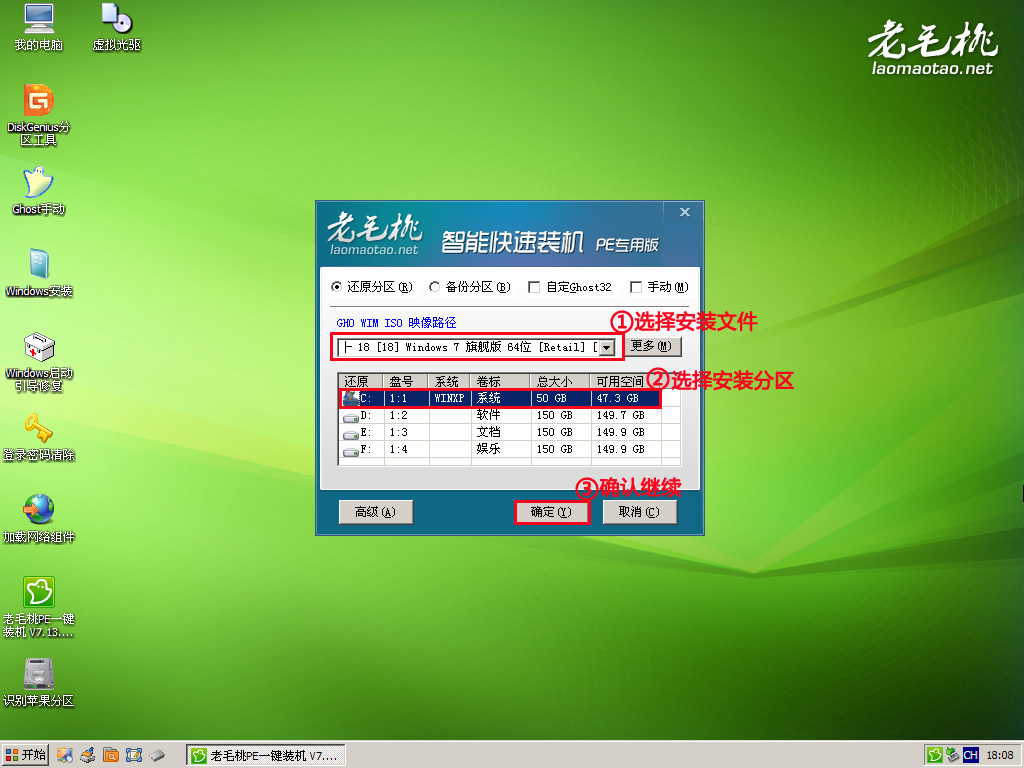Click the 还原 column header
The image size is (1024, 768).
(x=361, y=381)
